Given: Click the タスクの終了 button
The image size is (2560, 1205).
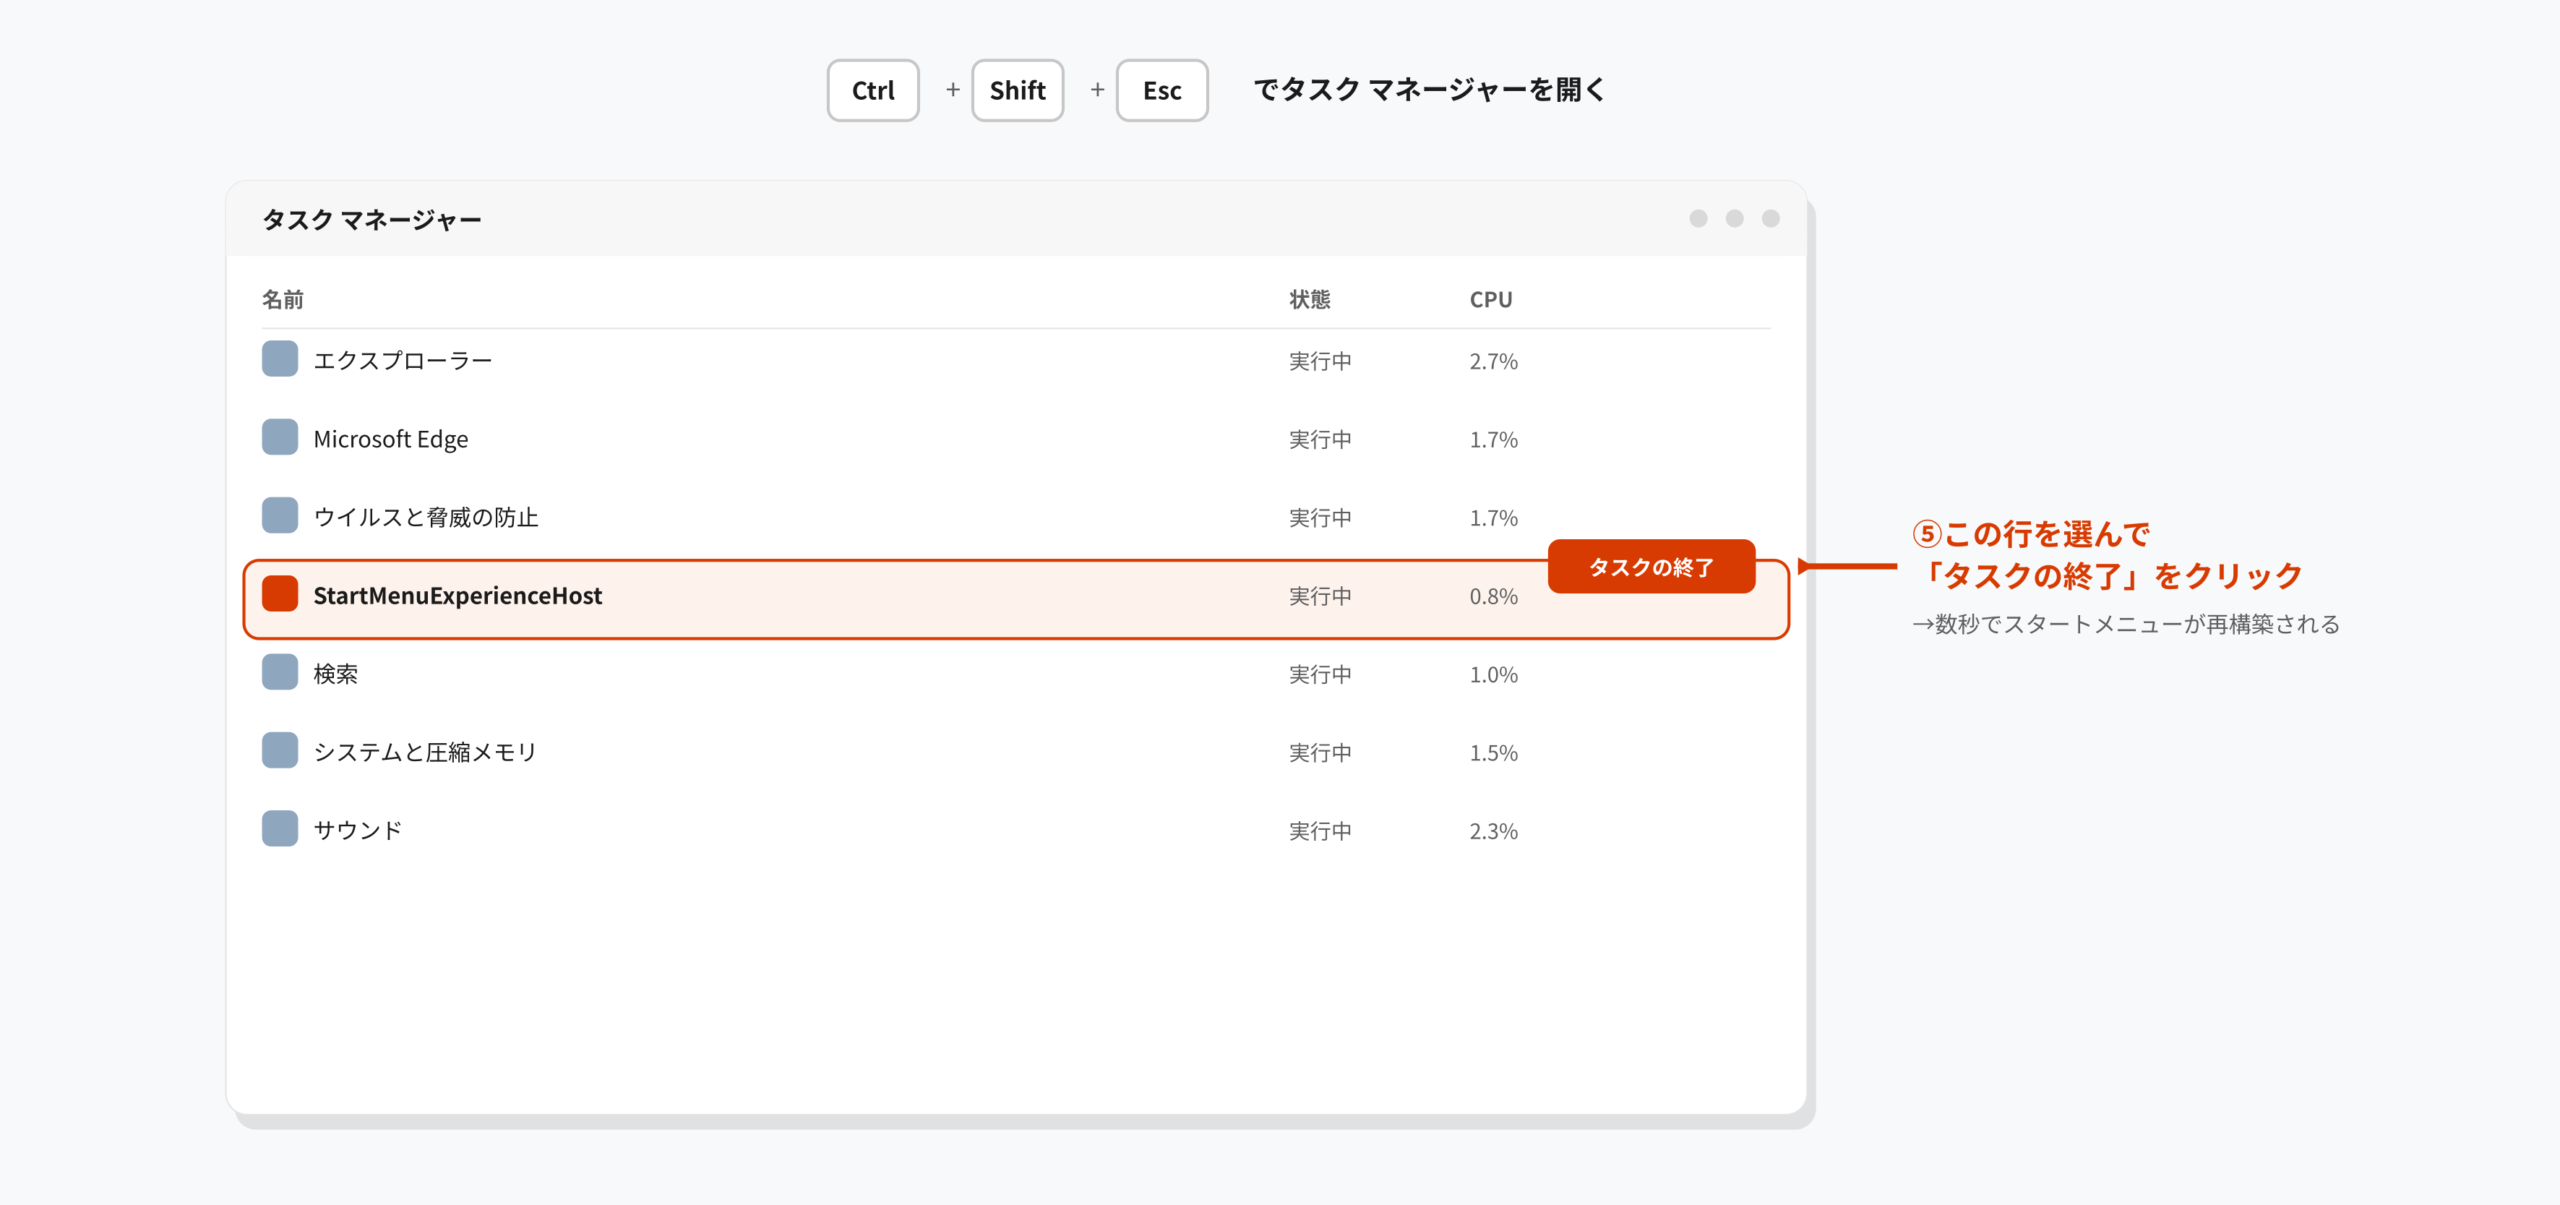Looking at the screenshot, I should pyautogui.click(x=1651, y=567).
